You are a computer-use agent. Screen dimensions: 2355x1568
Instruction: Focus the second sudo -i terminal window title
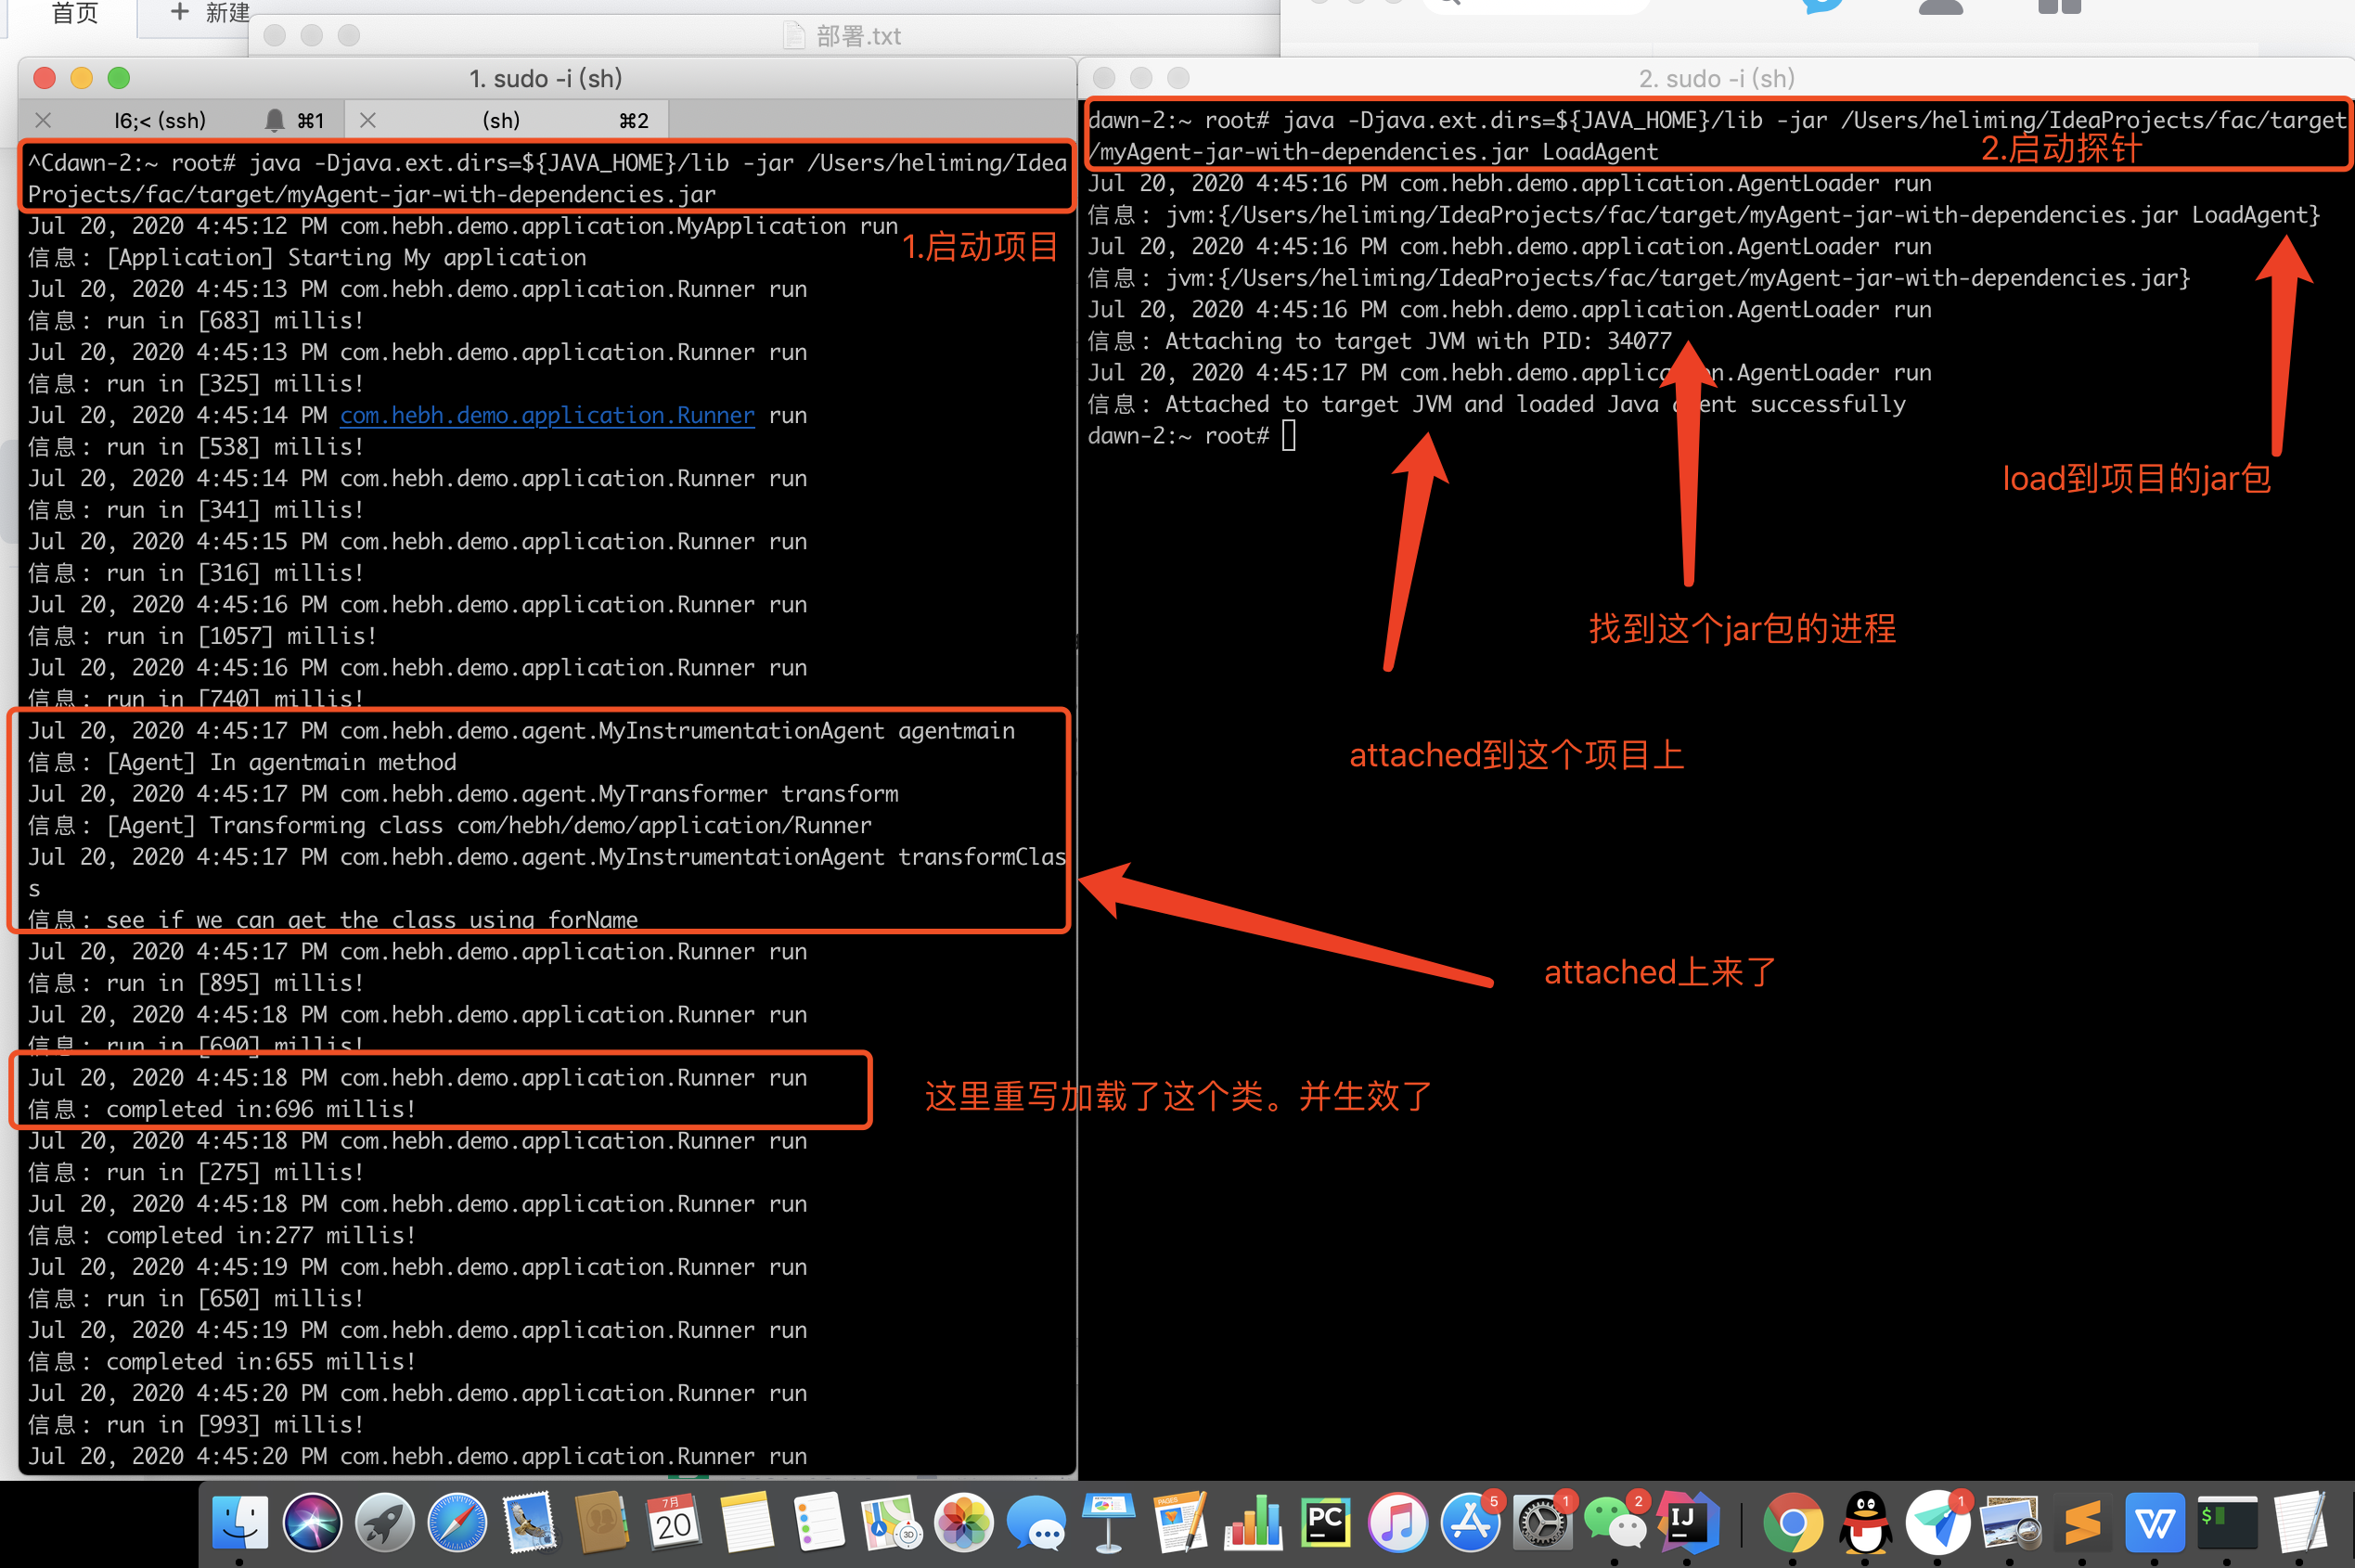(1715, 78)
